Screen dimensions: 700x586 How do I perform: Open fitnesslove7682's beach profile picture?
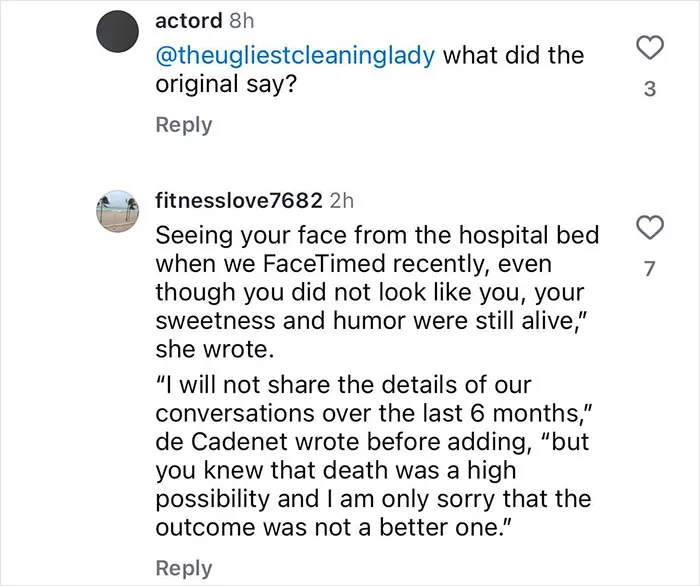[118, 211]
